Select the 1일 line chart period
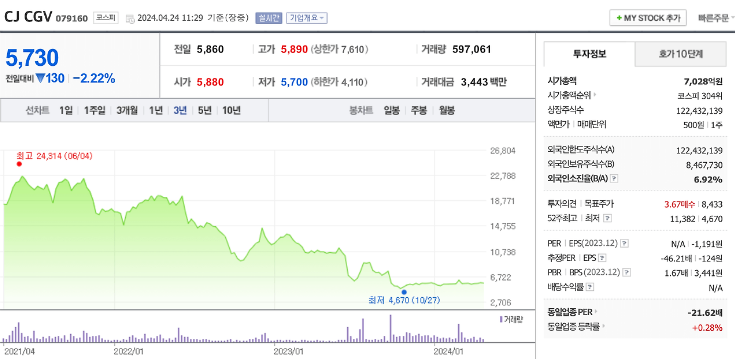Screen dimensions: 753x360 coord(66,110)
